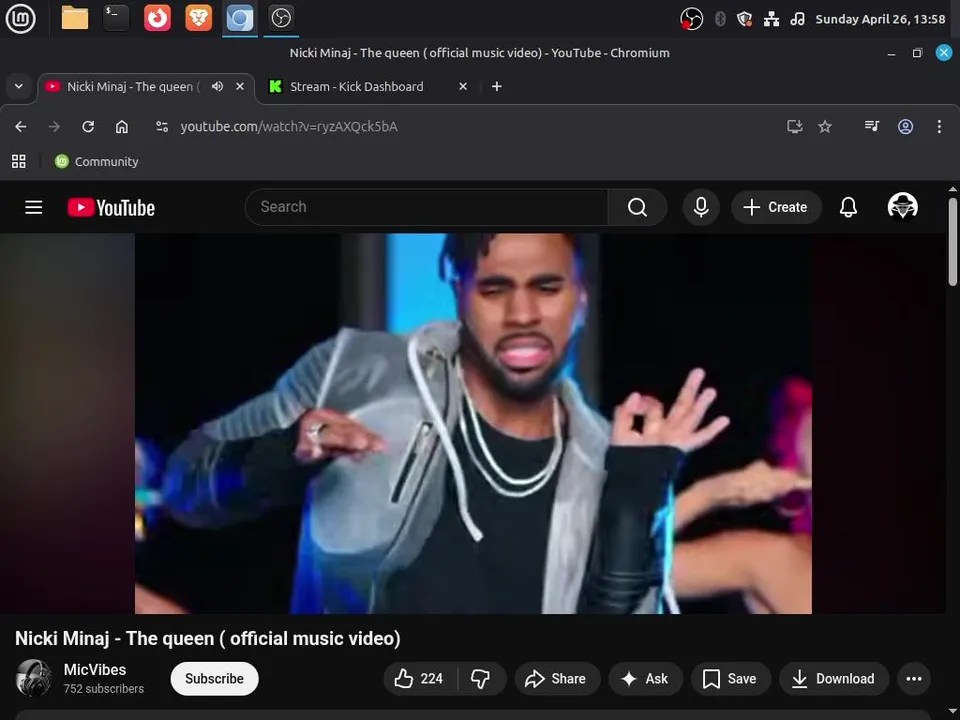960x720 pixels.
Task: Bookmark this page with the star icon
Action: 825,127
